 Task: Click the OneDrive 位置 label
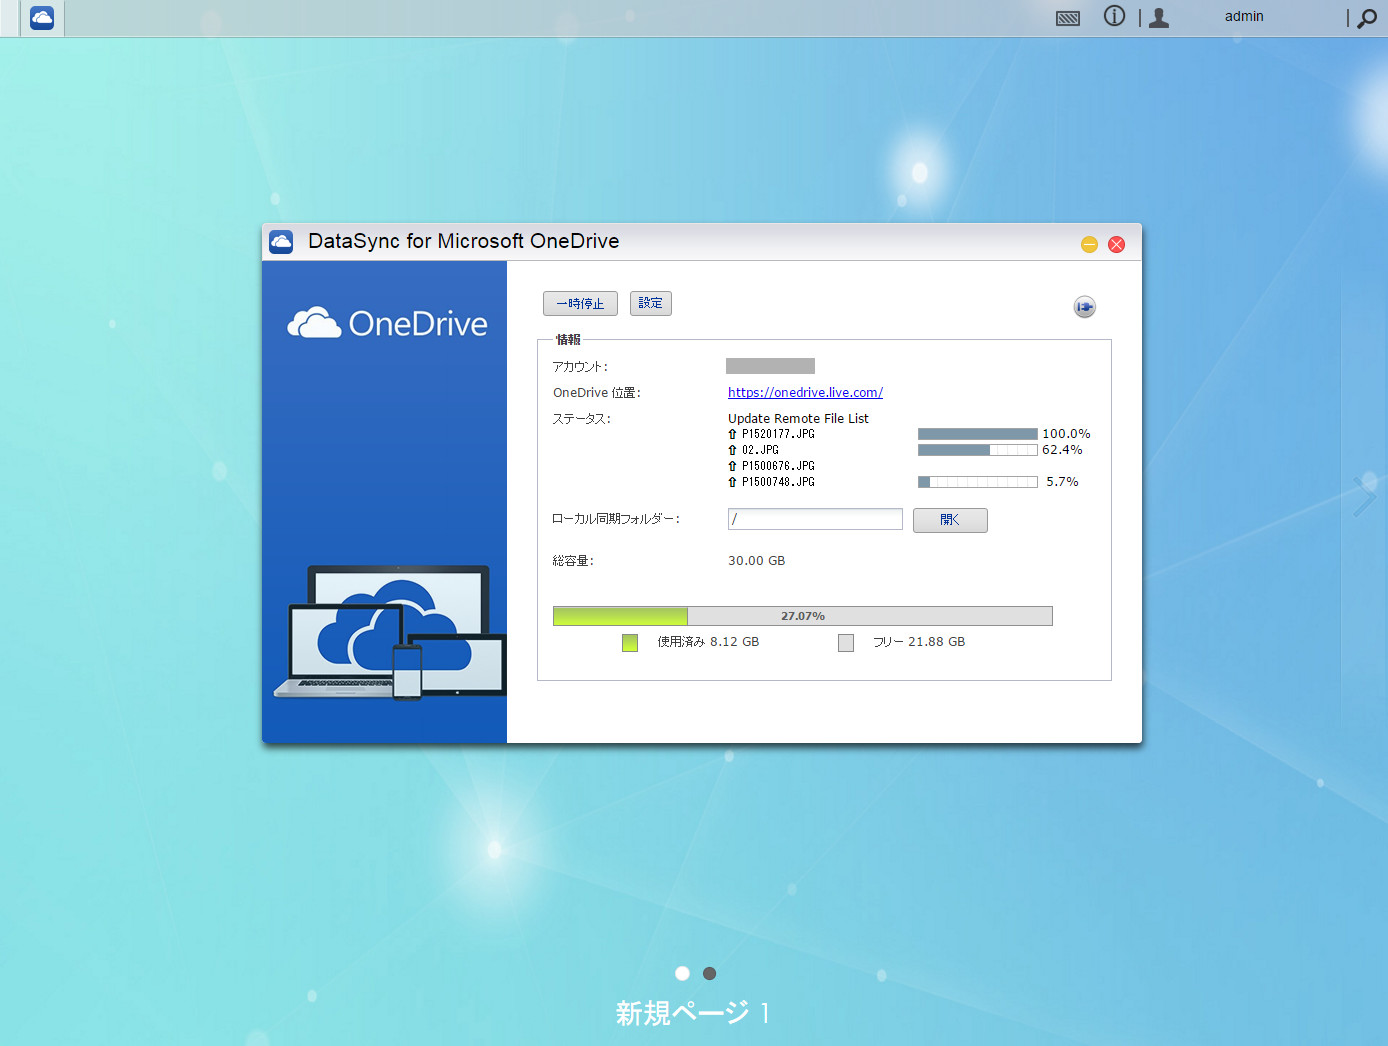pyautogui.click(x=597, y=393)
